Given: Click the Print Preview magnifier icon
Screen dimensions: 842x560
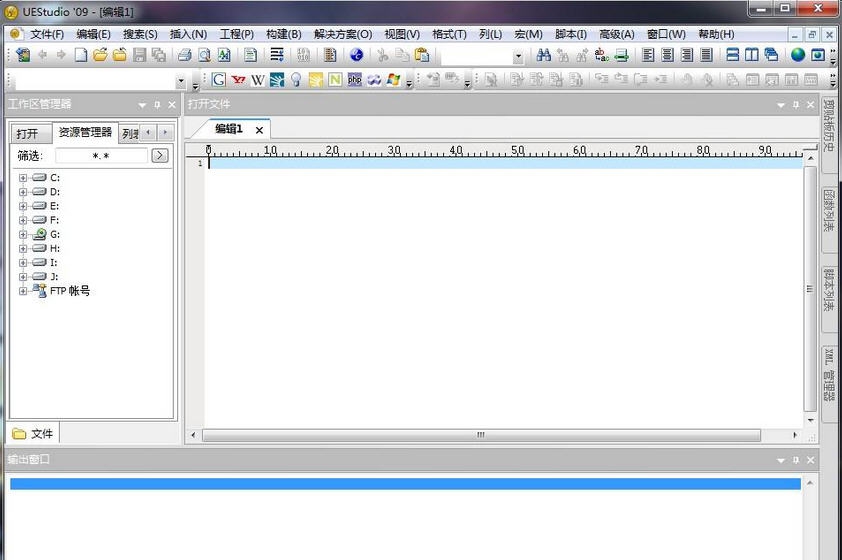Looking at the screenshot, I should point(205,55).
